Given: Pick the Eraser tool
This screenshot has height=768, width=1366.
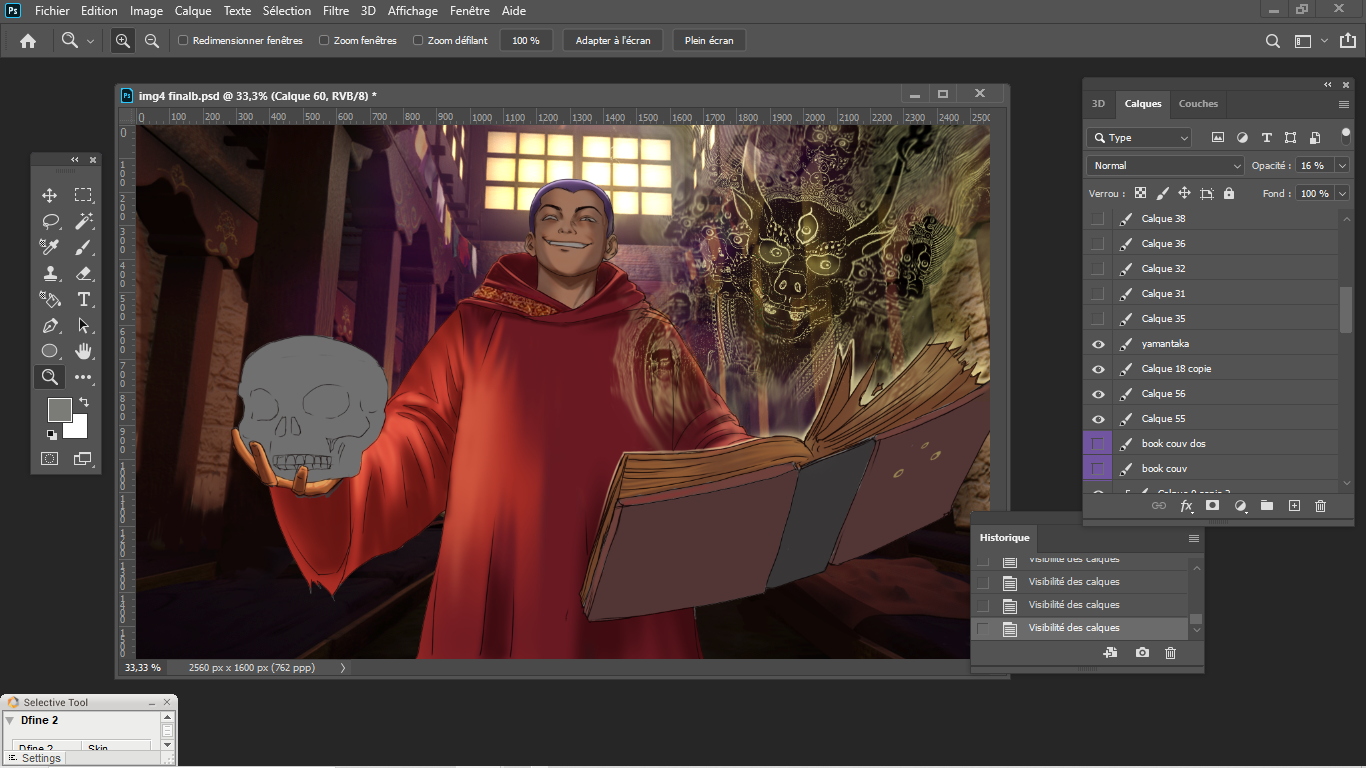Looking at the screenshot, I should click(84, 273).
